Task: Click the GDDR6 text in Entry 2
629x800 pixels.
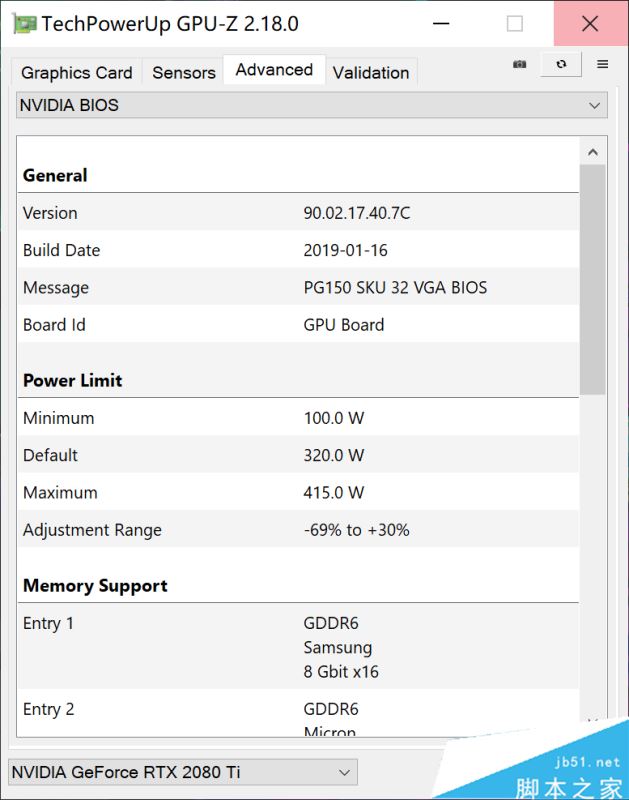Action: click(x=331, y=709)
